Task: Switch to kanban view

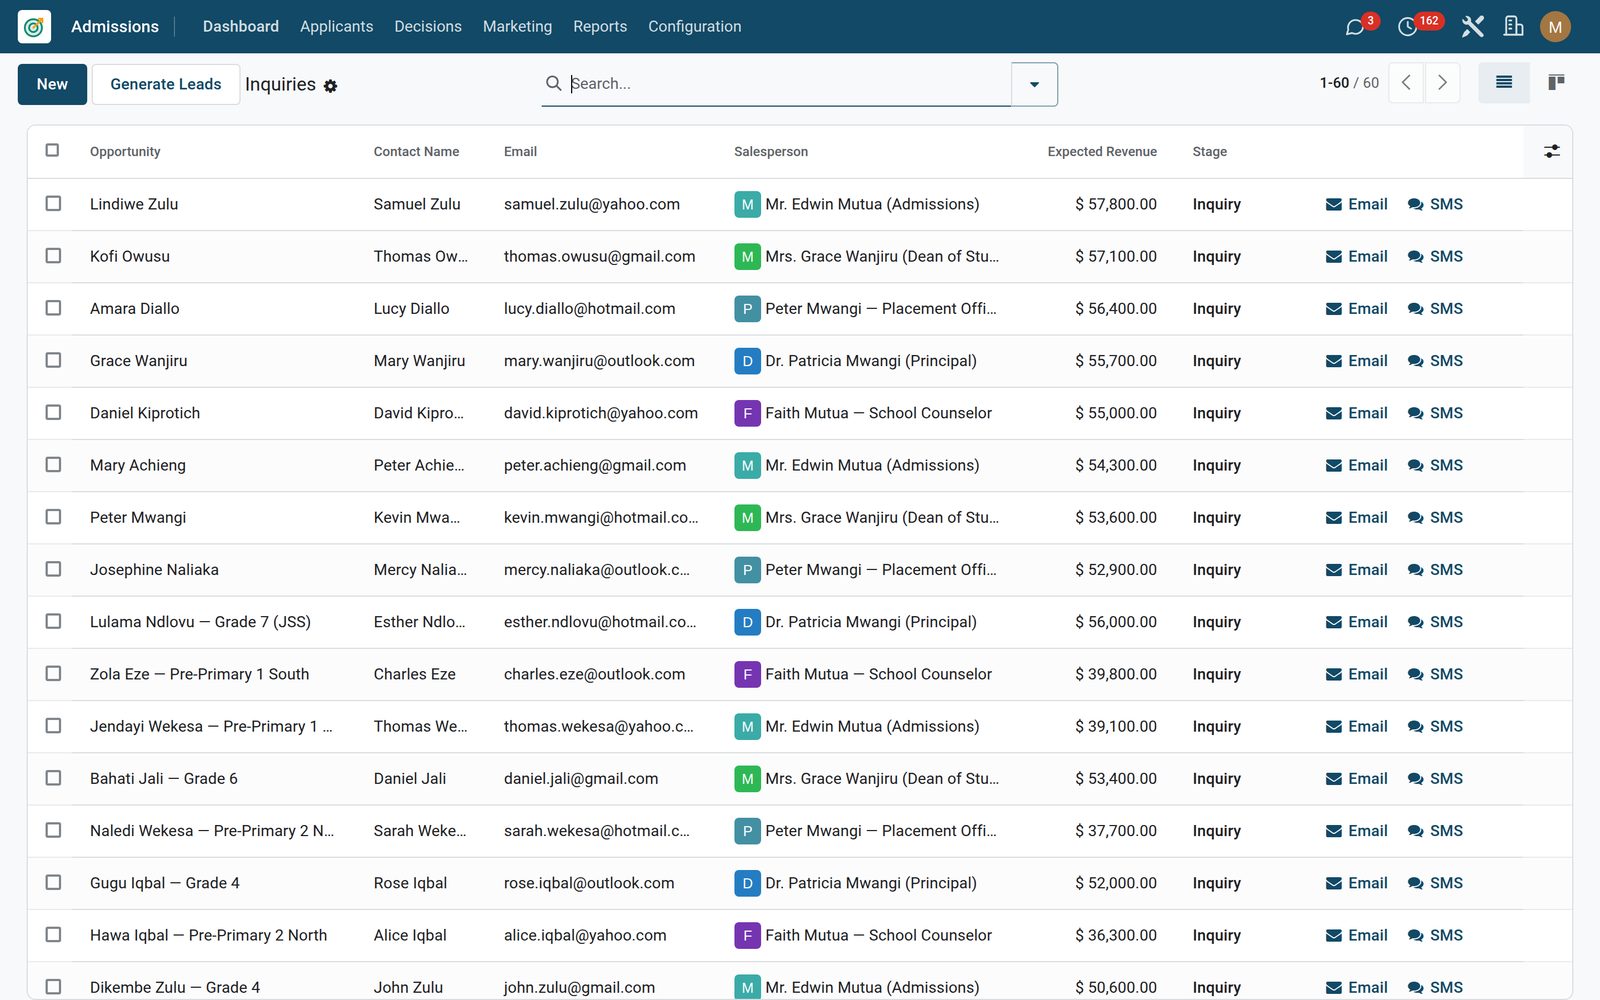Action: click(x=1556, y=83)
